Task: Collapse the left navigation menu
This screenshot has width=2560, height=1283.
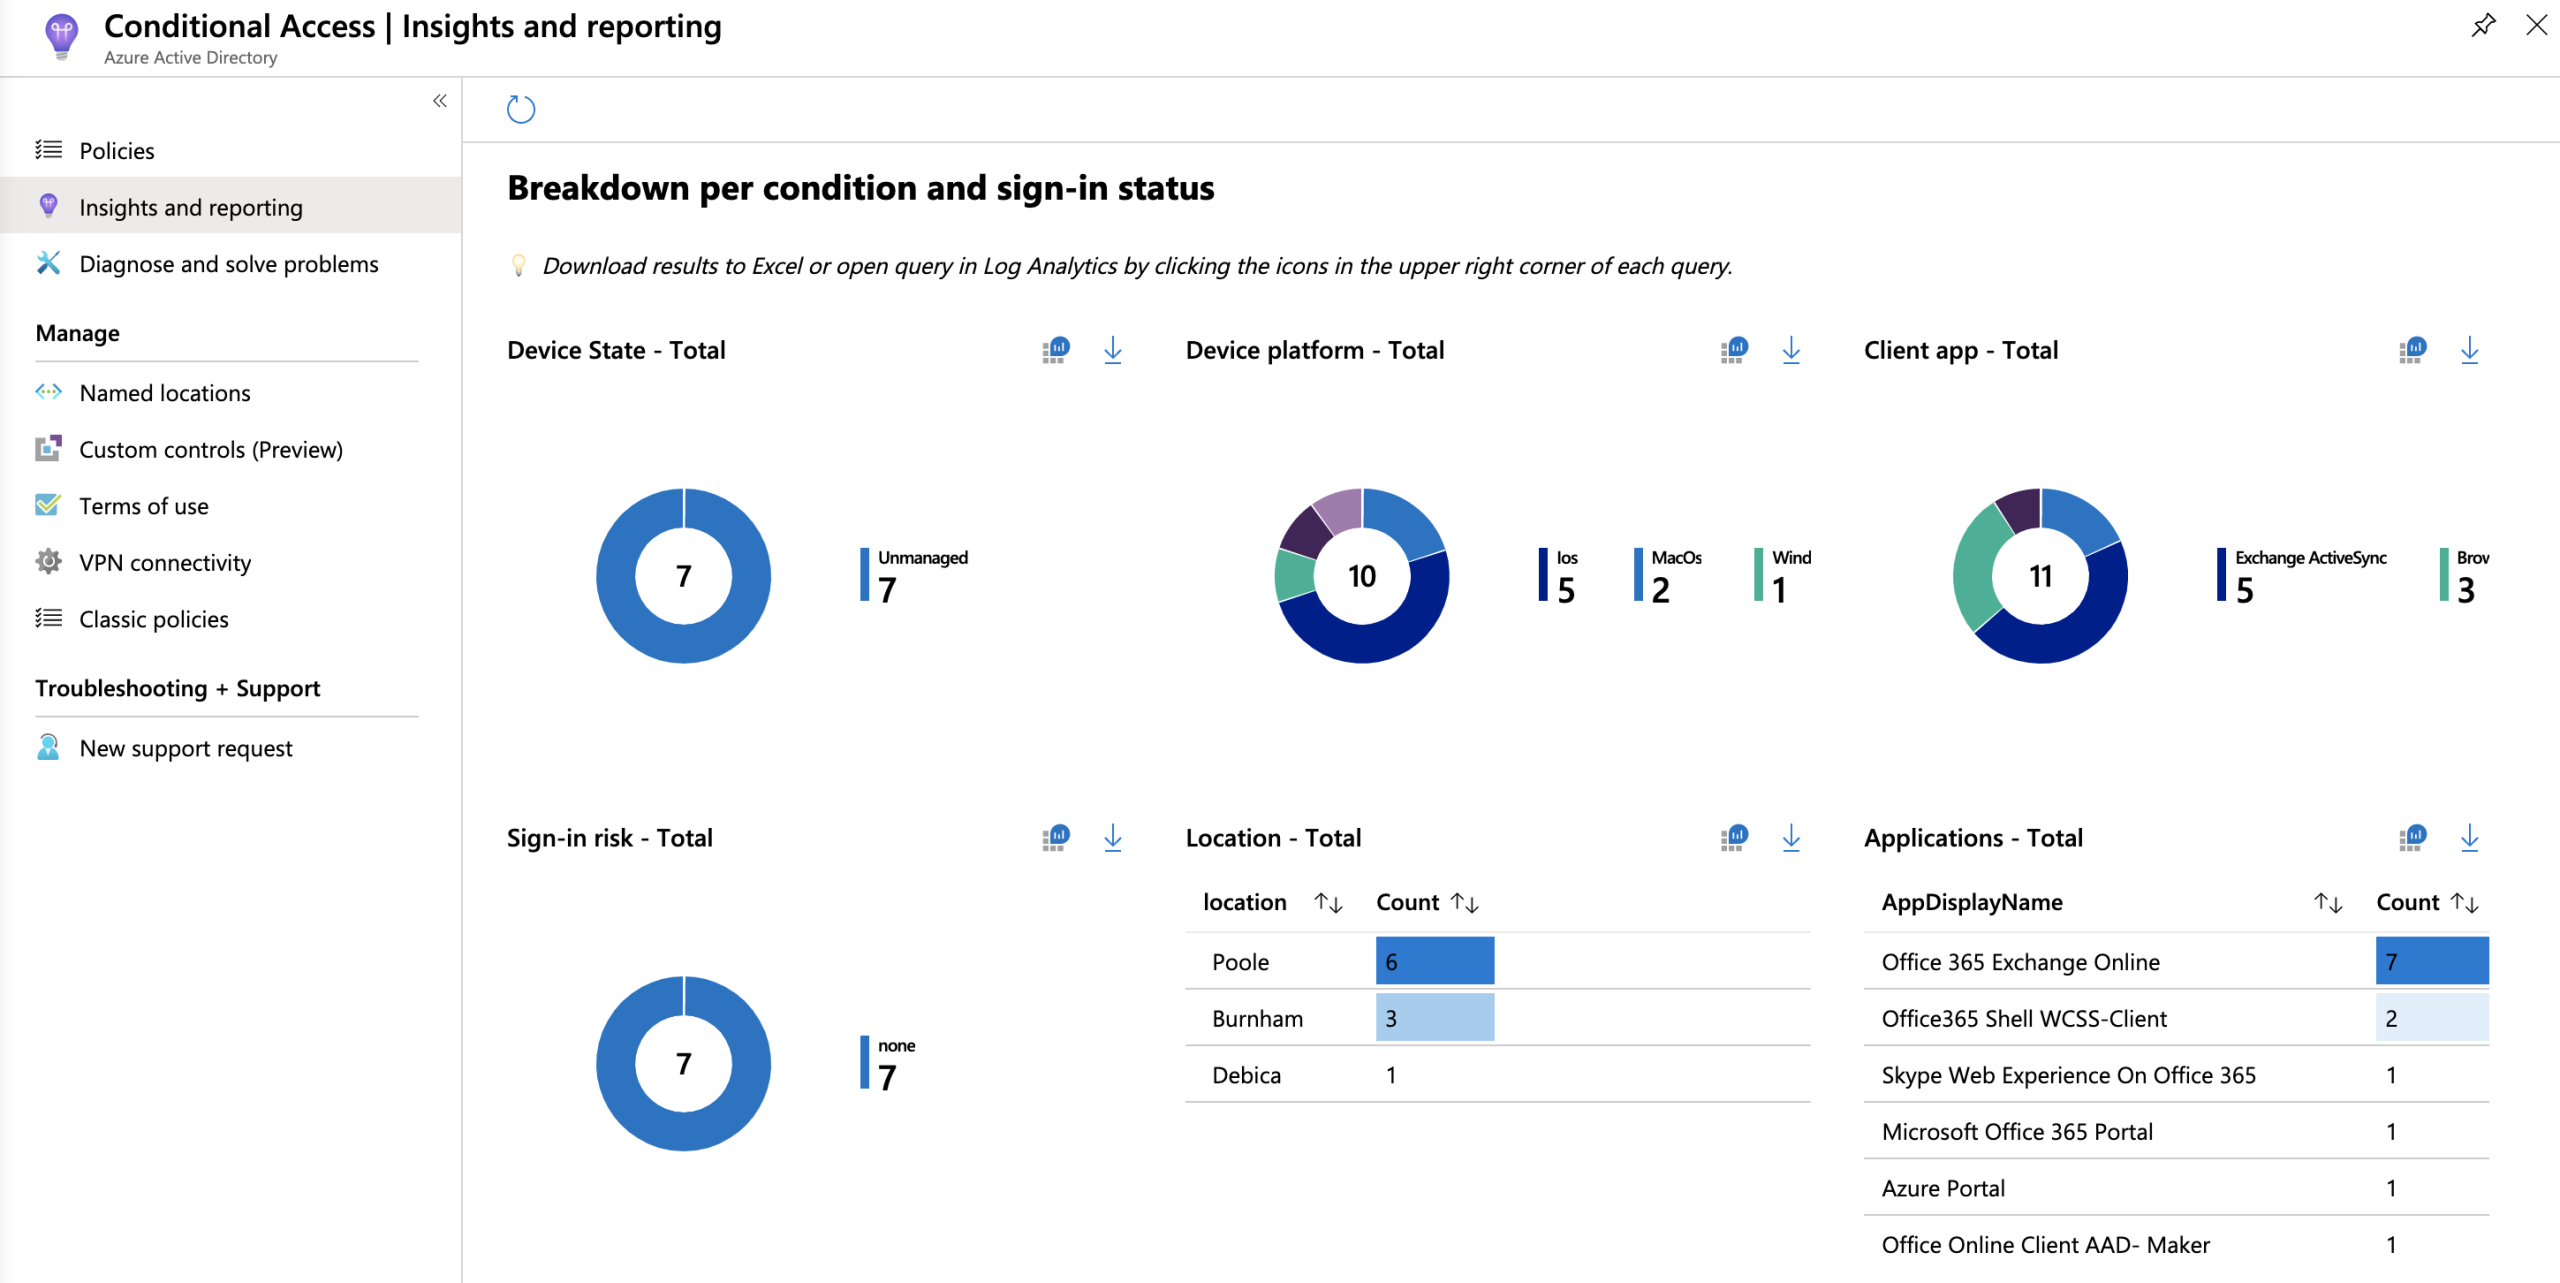Action: [x=440, y=101]
